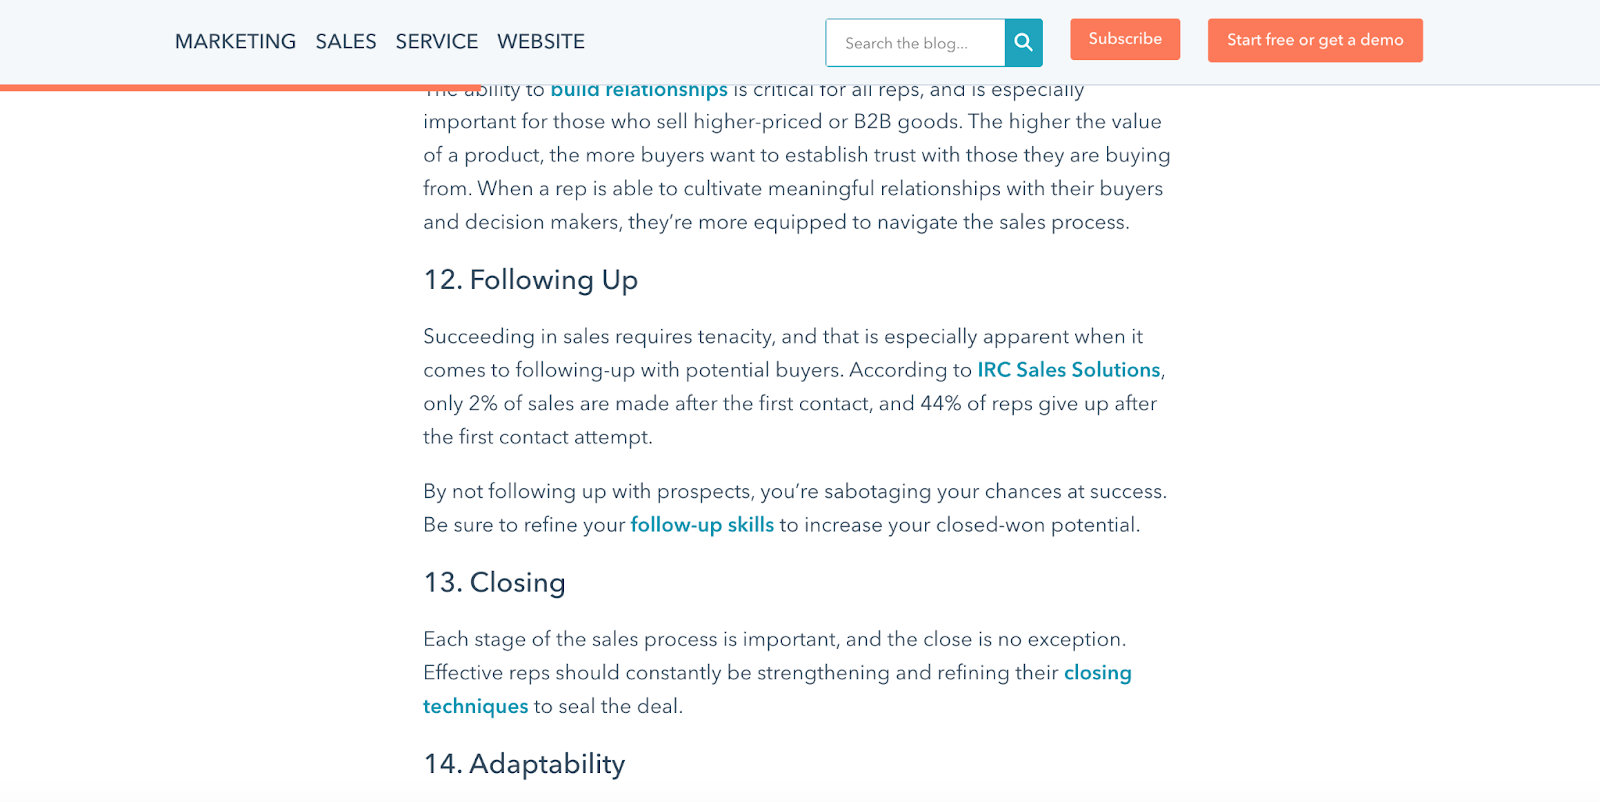The width and height of the screenshot is (1600, 802).
Task: Click the '12. Following Up' heading
Action: 531,280
